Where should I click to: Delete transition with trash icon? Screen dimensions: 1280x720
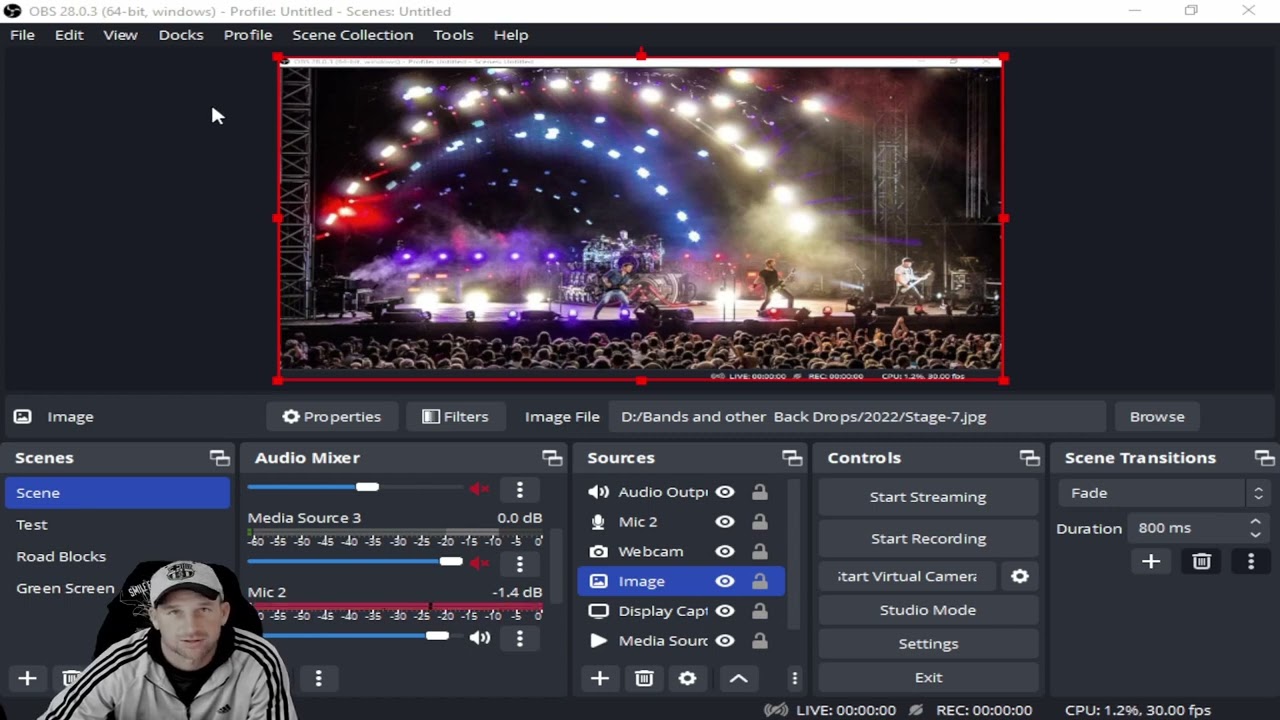coord(1201,562)
